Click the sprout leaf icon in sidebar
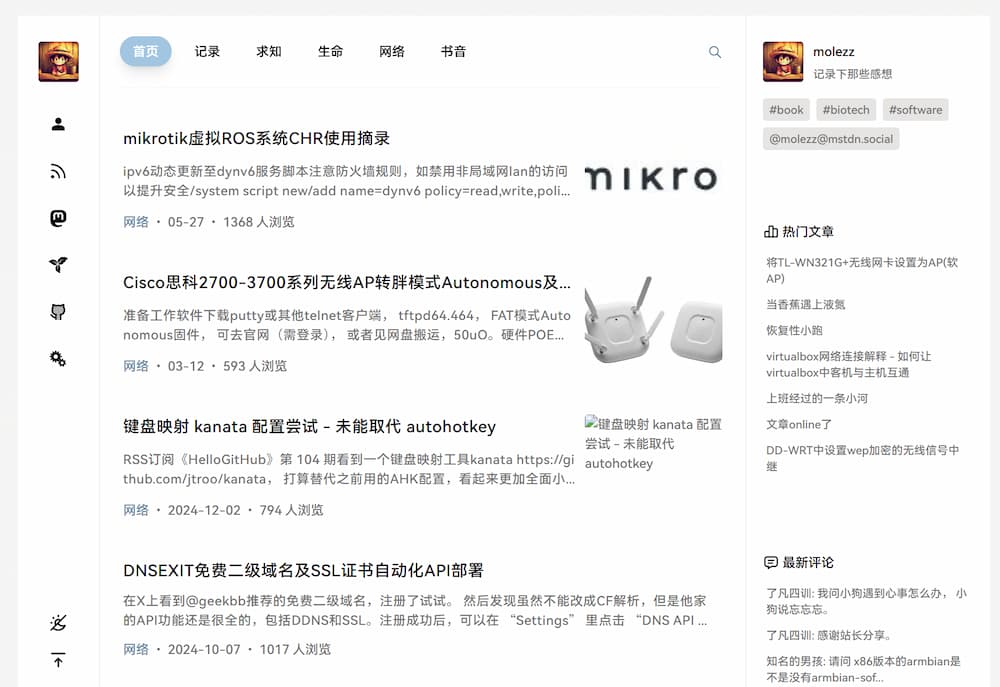 pyautogui.click(x=58, y=265)
